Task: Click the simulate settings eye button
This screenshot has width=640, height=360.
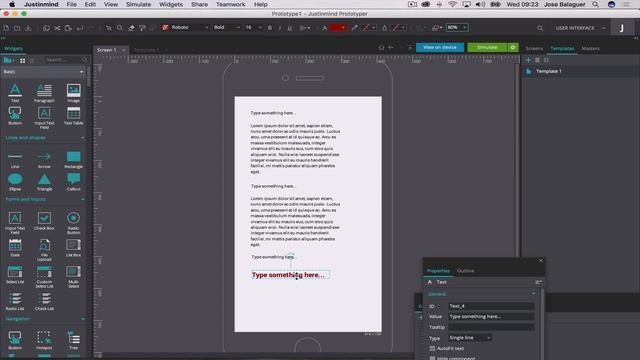Action: (513, 47)
